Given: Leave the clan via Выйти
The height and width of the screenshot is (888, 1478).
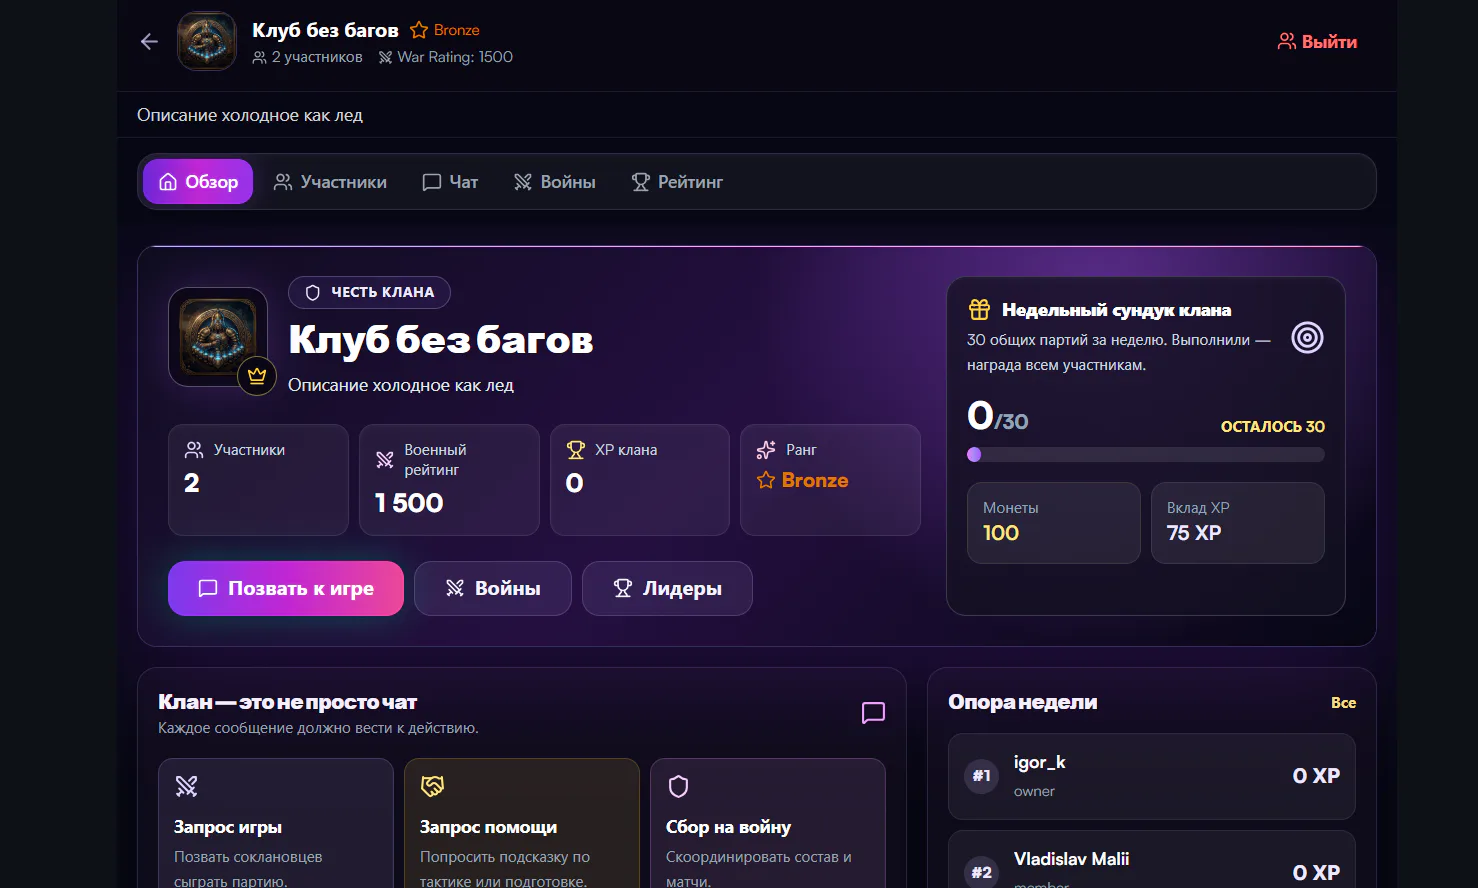Looking at the screenshot, I should [1317, 42].
